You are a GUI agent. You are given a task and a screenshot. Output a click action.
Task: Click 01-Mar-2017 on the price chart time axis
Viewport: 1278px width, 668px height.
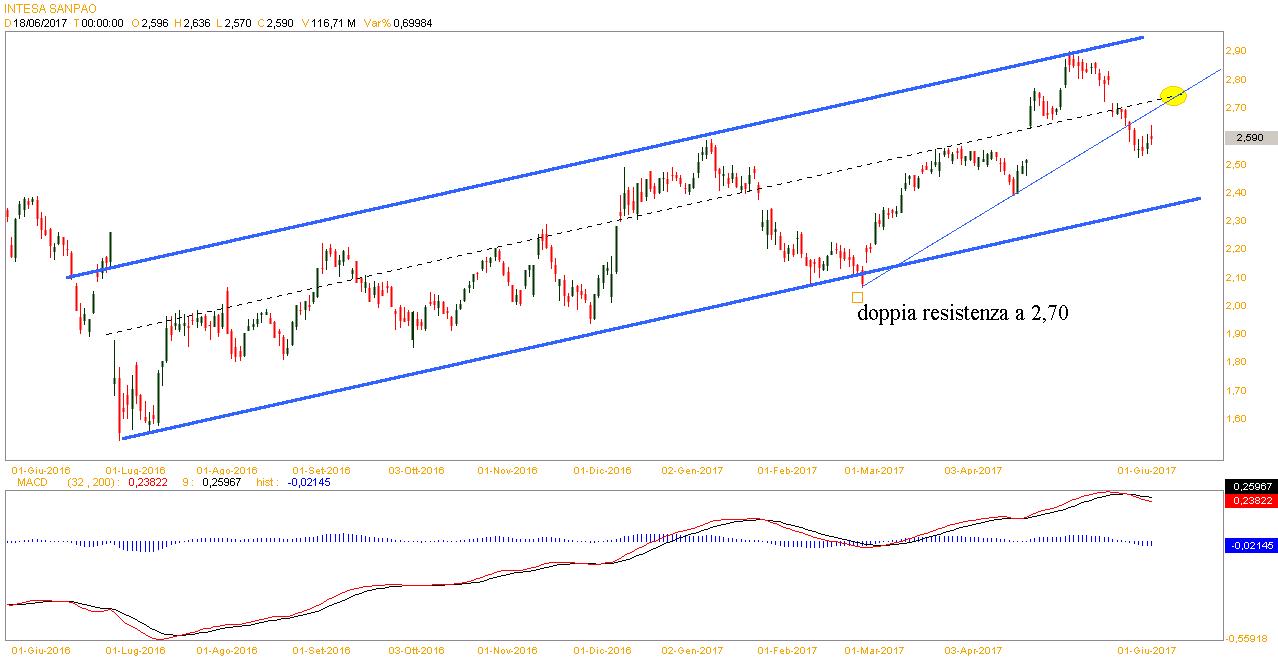(x=874, y=469)
